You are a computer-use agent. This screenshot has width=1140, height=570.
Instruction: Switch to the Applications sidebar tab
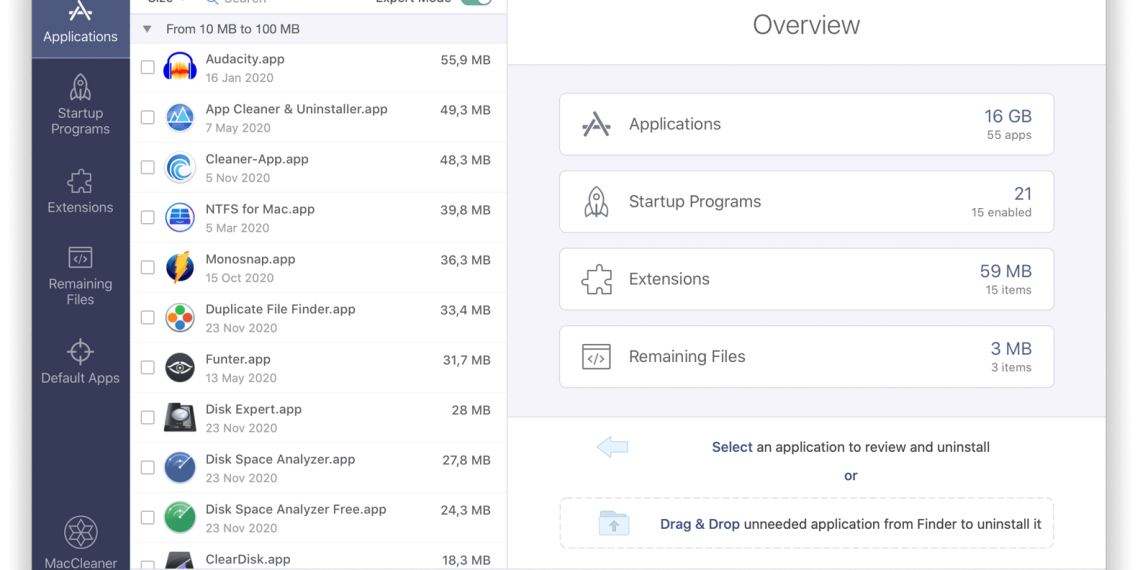click(80, 24)
